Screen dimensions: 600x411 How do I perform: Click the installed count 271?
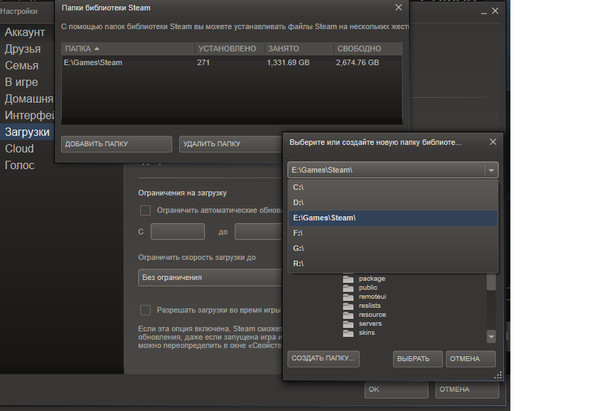(x=204, y=63)
